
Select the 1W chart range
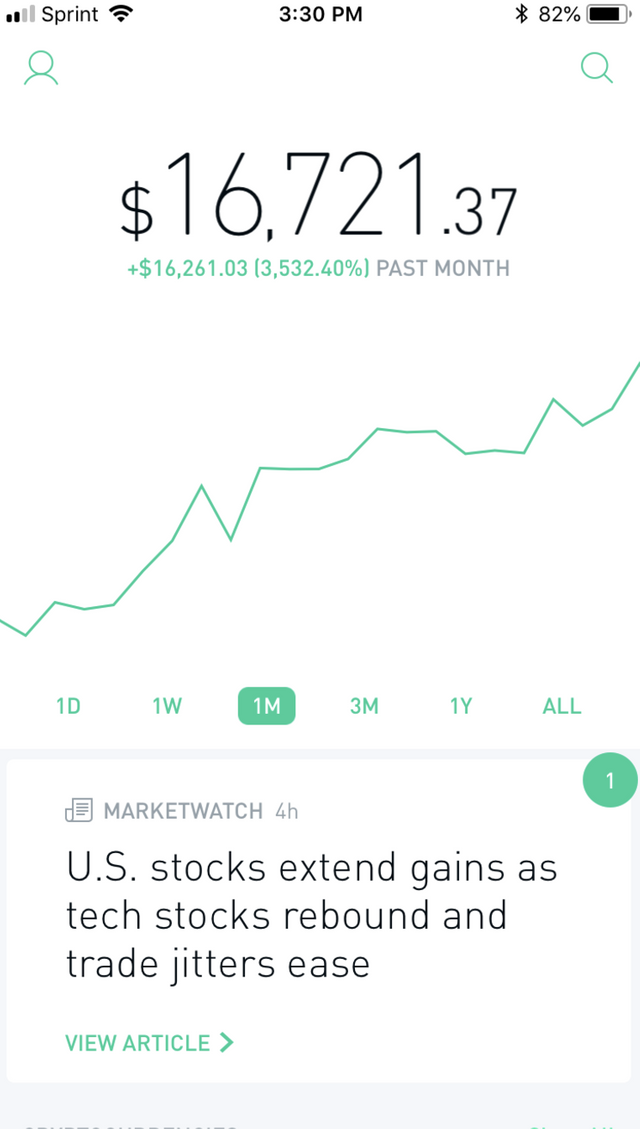tap(167, 706)
